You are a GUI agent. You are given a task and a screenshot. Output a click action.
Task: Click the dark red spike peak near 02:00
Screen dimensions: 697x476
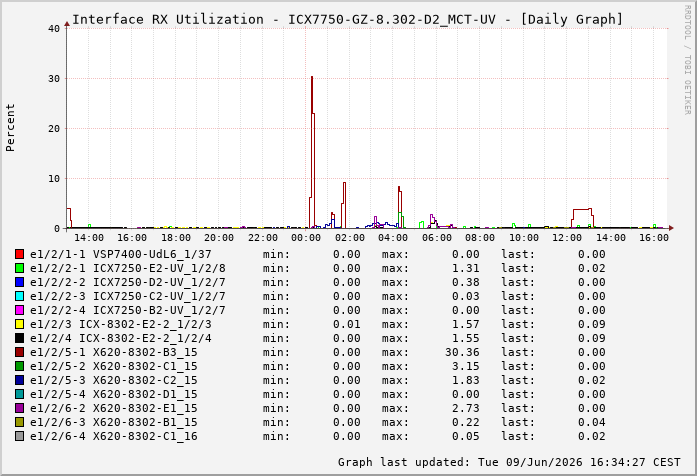(344, 183)
